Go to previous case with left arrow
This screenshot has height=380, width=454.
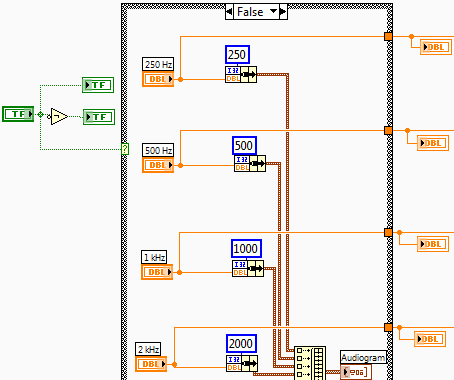[229, 12]
